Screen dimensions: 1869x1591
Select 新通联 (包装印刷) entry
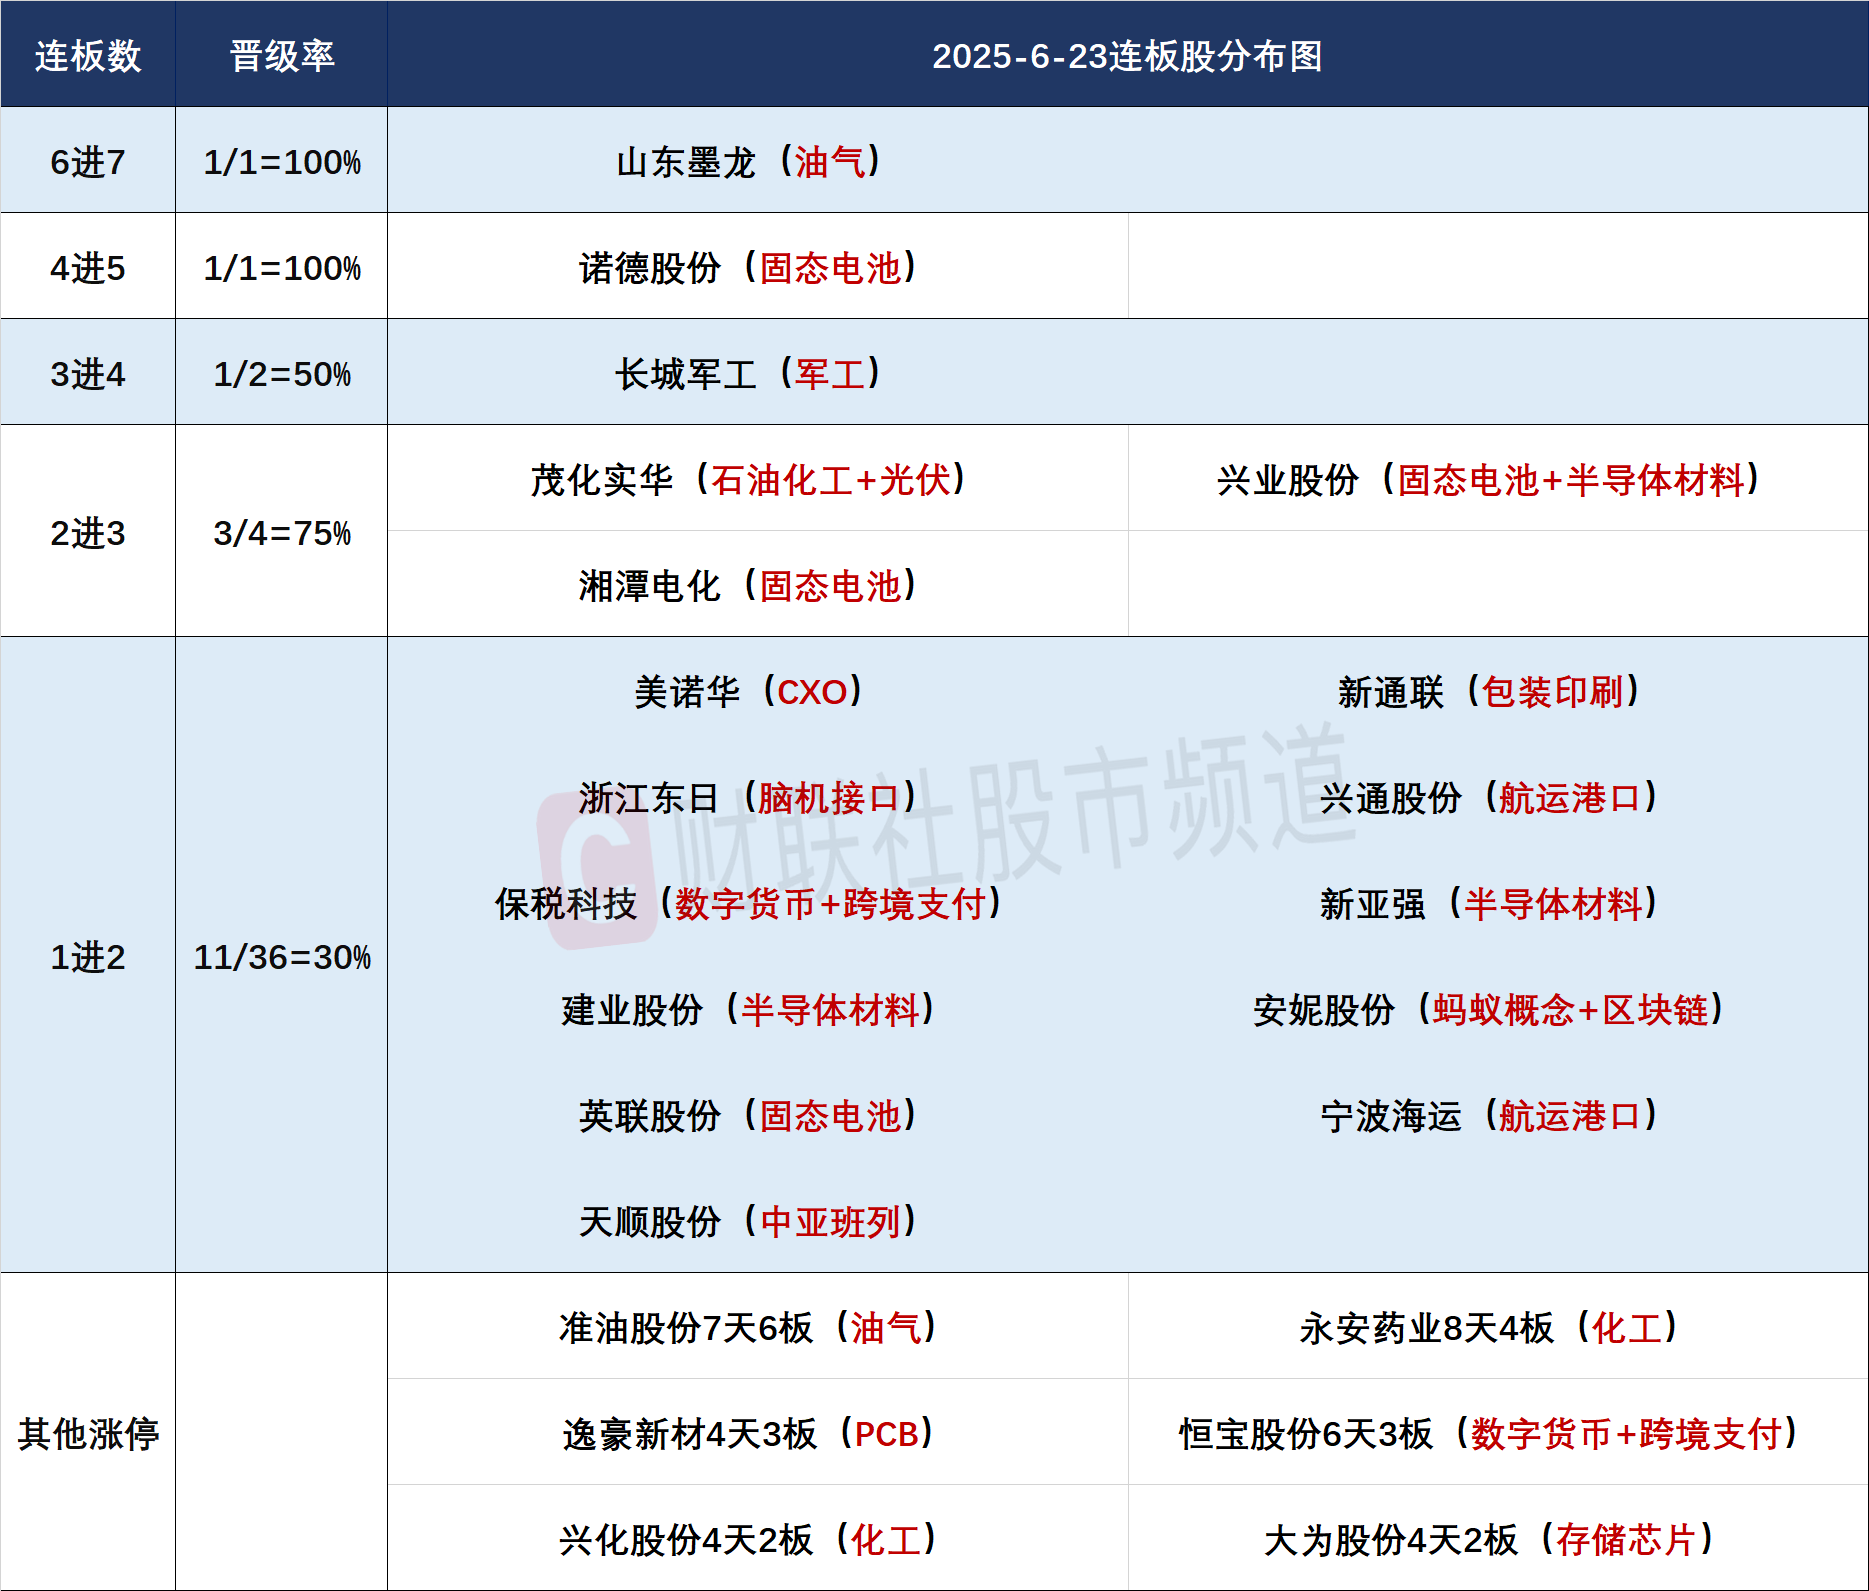click(x=1489, y=691)
